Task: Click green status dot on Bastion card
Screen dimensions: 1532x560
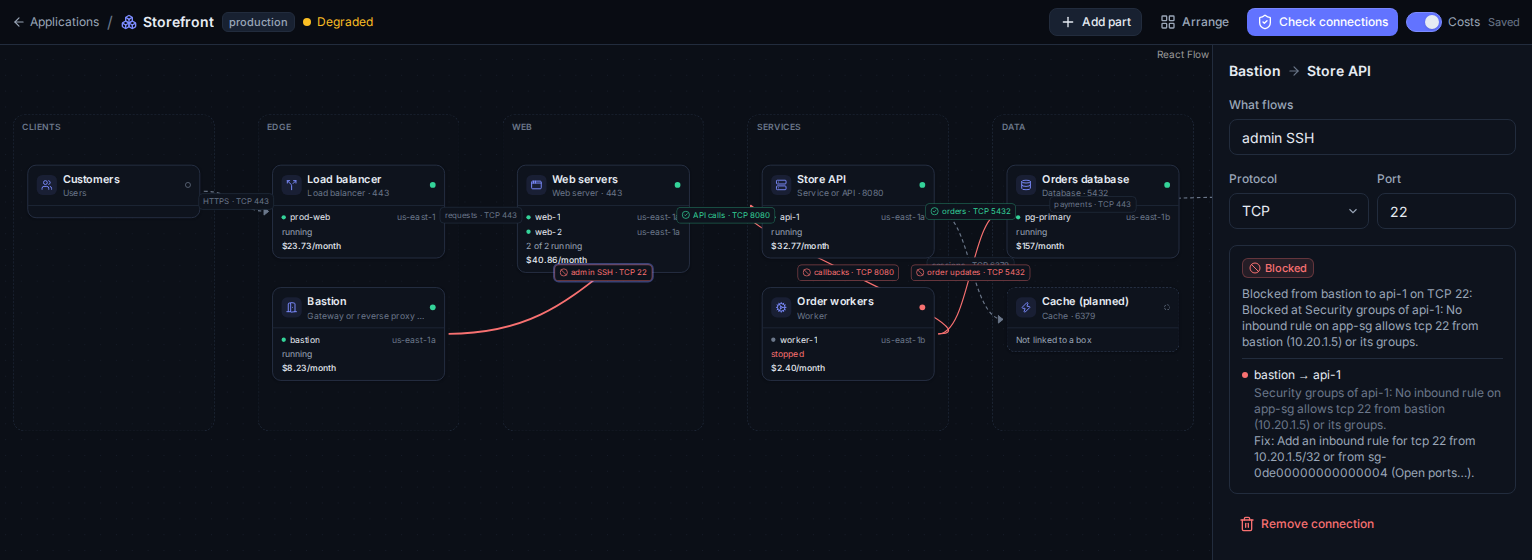Action: (432, 307)
